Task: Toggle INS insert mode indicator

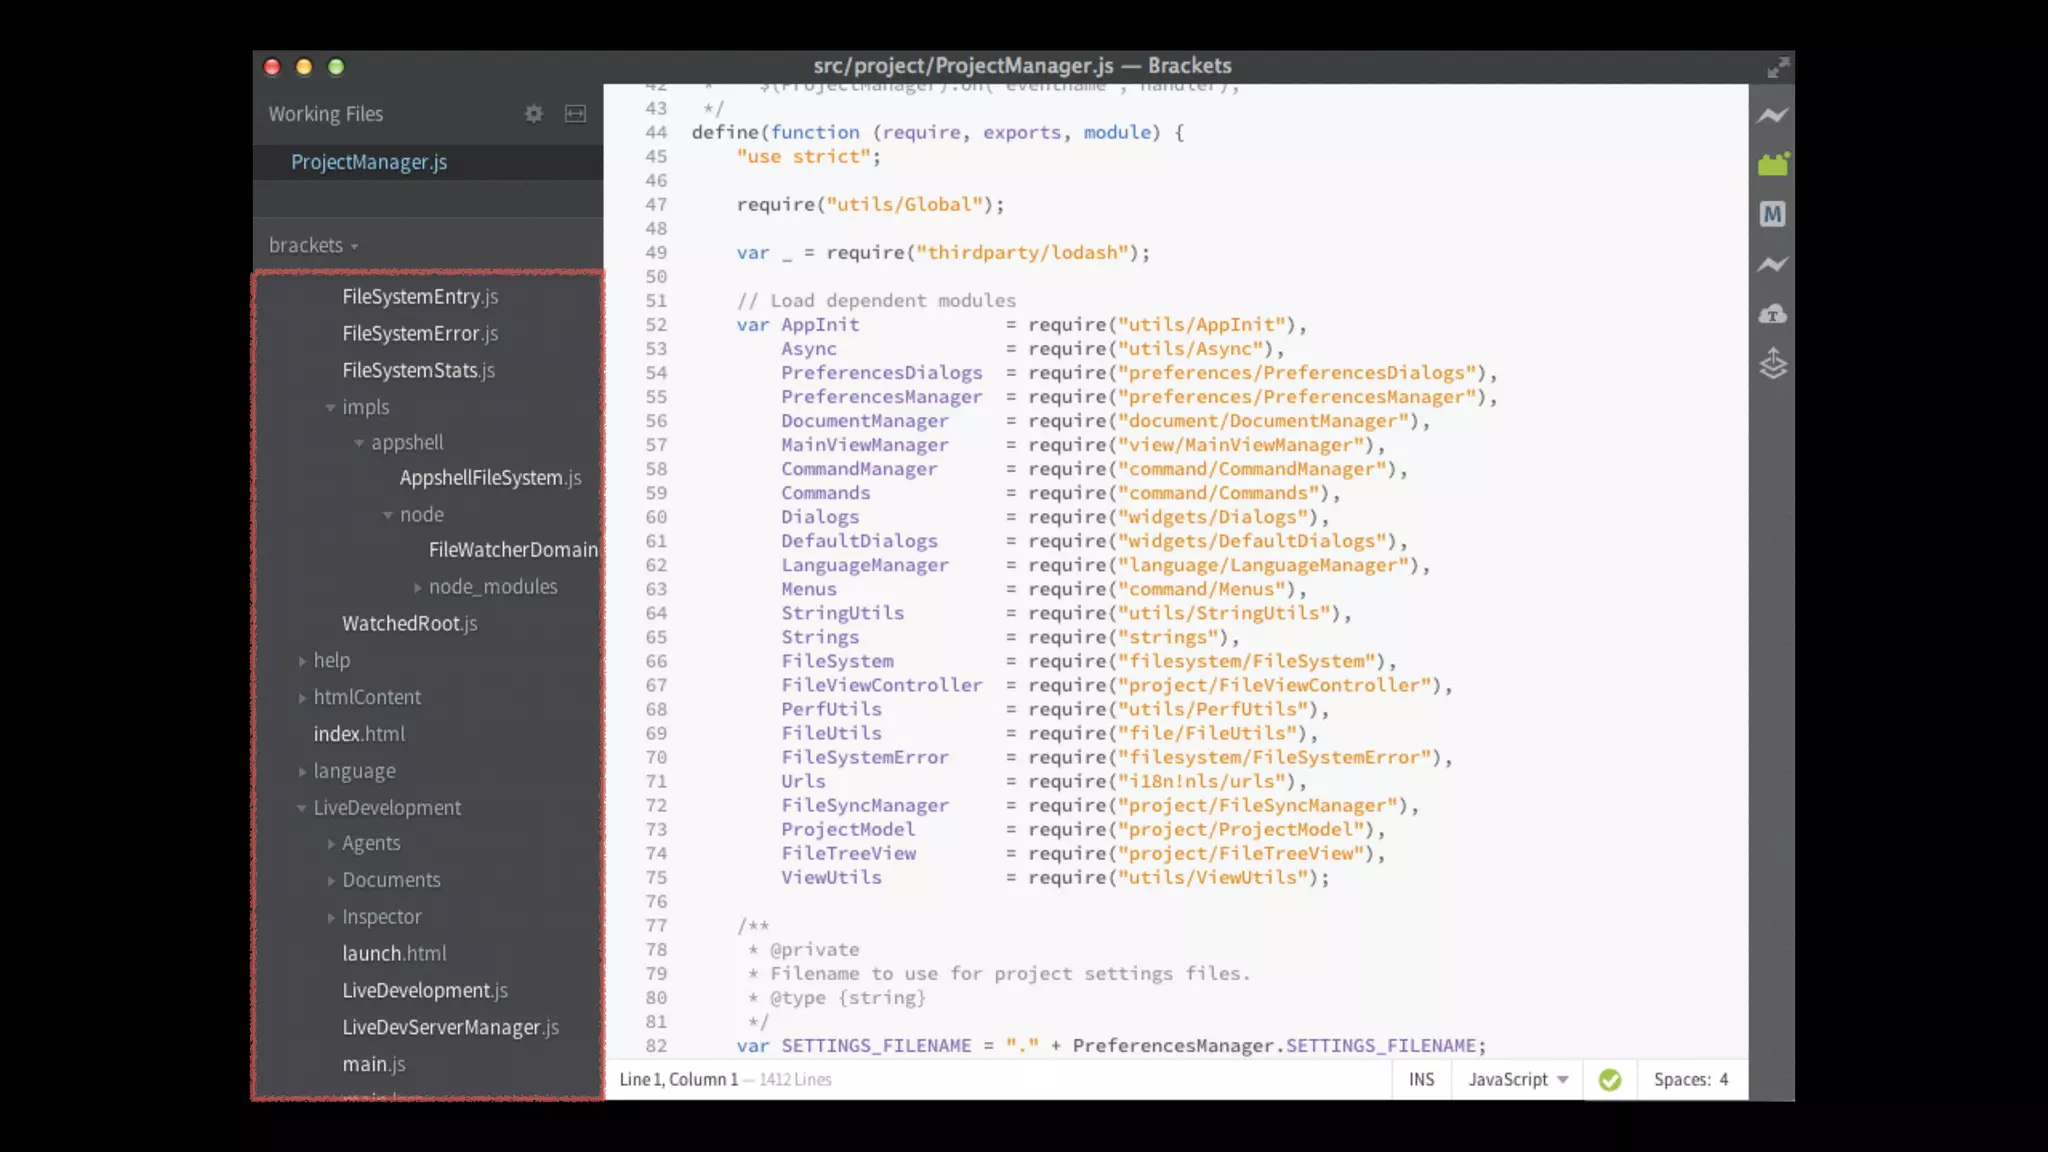Action: pyautogui.click(x=1421, y=1080)
